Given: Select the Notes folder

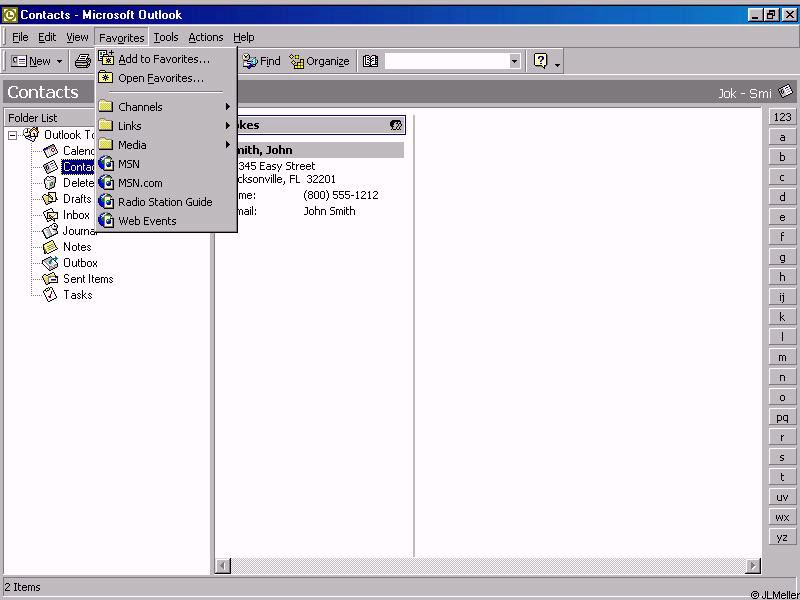Looking at the screenshot, I should [x=77, y=247].
